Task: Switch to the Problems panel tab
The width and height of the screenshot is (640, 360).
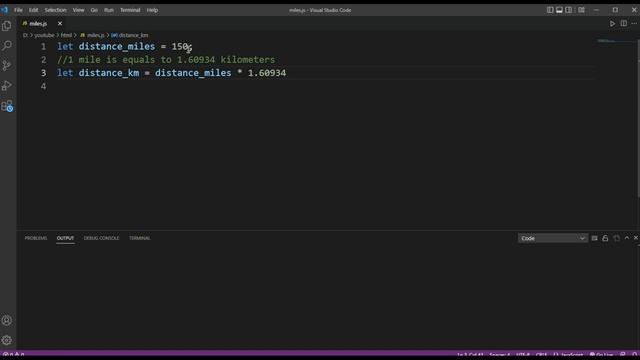Action: tap(36, 238)
